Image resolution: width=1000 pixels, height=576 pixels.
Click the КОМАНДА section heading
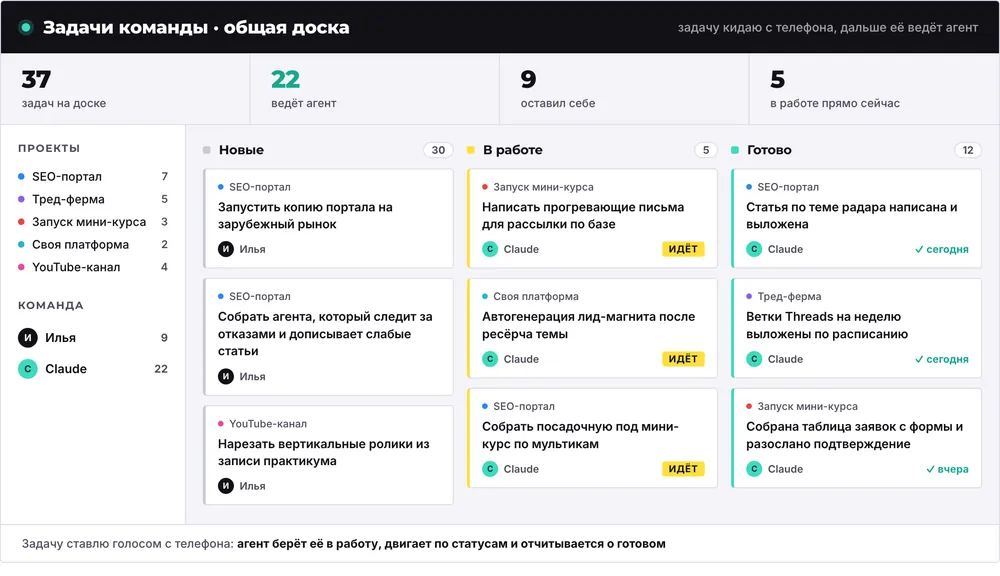pyautogui.click(x=50, y=305)
